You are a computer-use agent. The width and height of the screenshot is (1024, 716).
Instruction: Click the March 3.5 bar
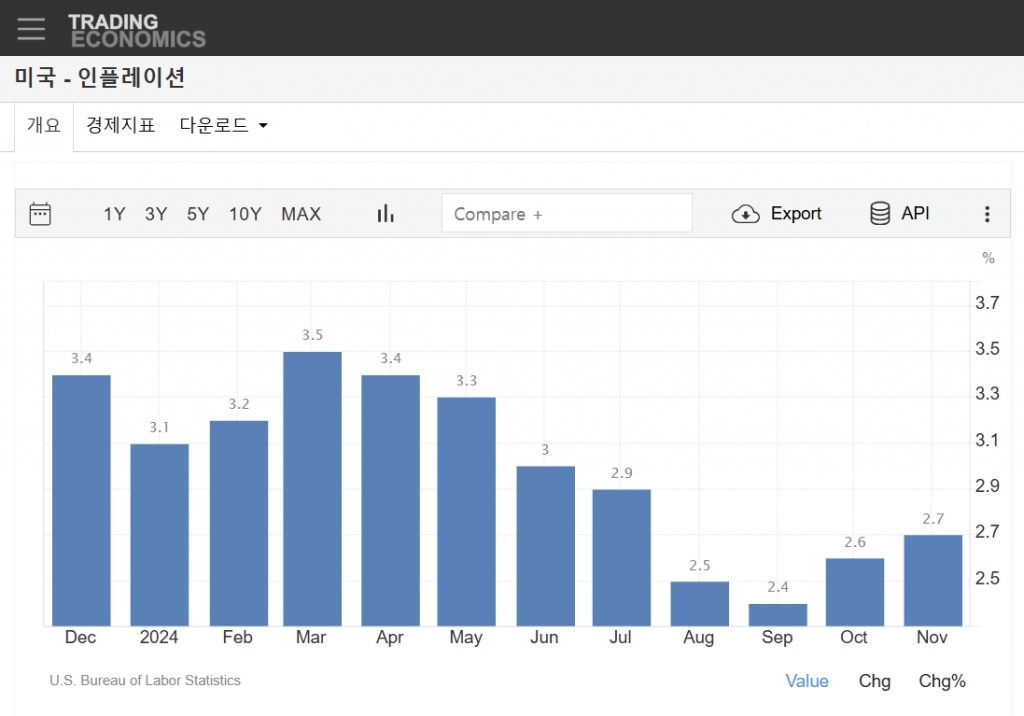[x=312, y=488]
